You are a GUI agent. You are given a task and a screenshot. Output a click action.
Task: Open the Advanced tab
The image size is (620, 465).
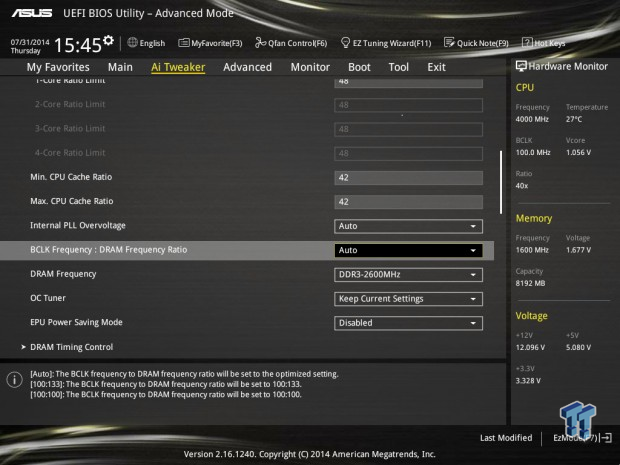pyautogui.click(x=248, y=67)
